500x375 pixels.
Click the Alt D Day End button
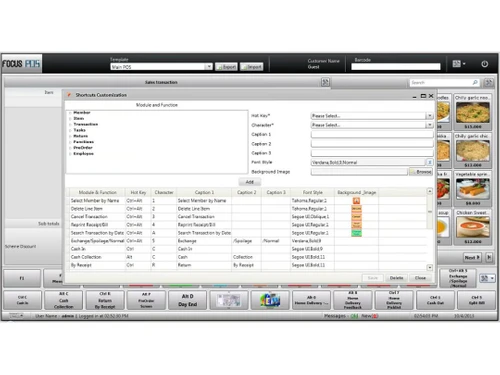pos(187,300)
